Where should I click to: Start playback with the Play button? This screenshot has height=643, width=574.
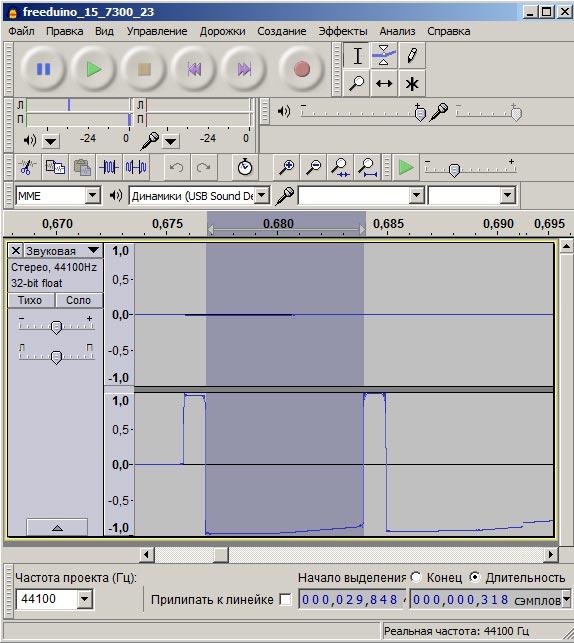tap(94, 69)
